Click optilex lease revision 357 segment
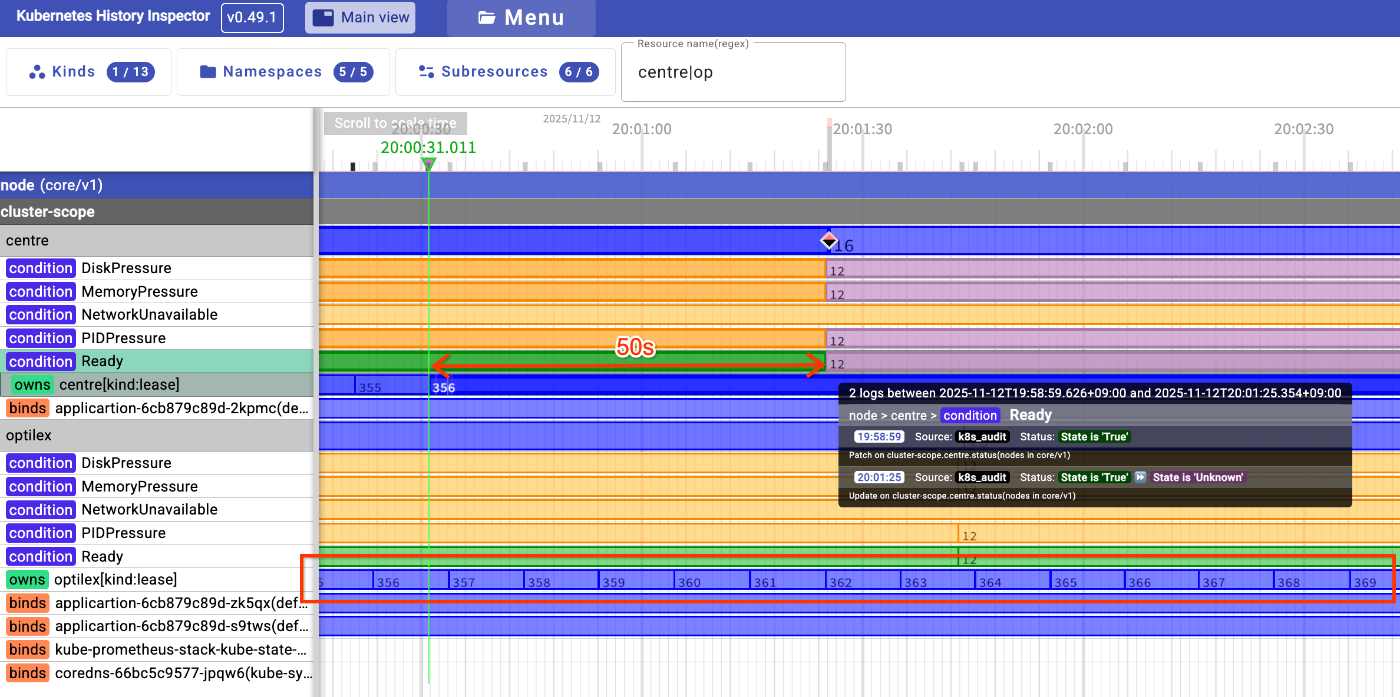1400x697 pixels. point(485,581)
